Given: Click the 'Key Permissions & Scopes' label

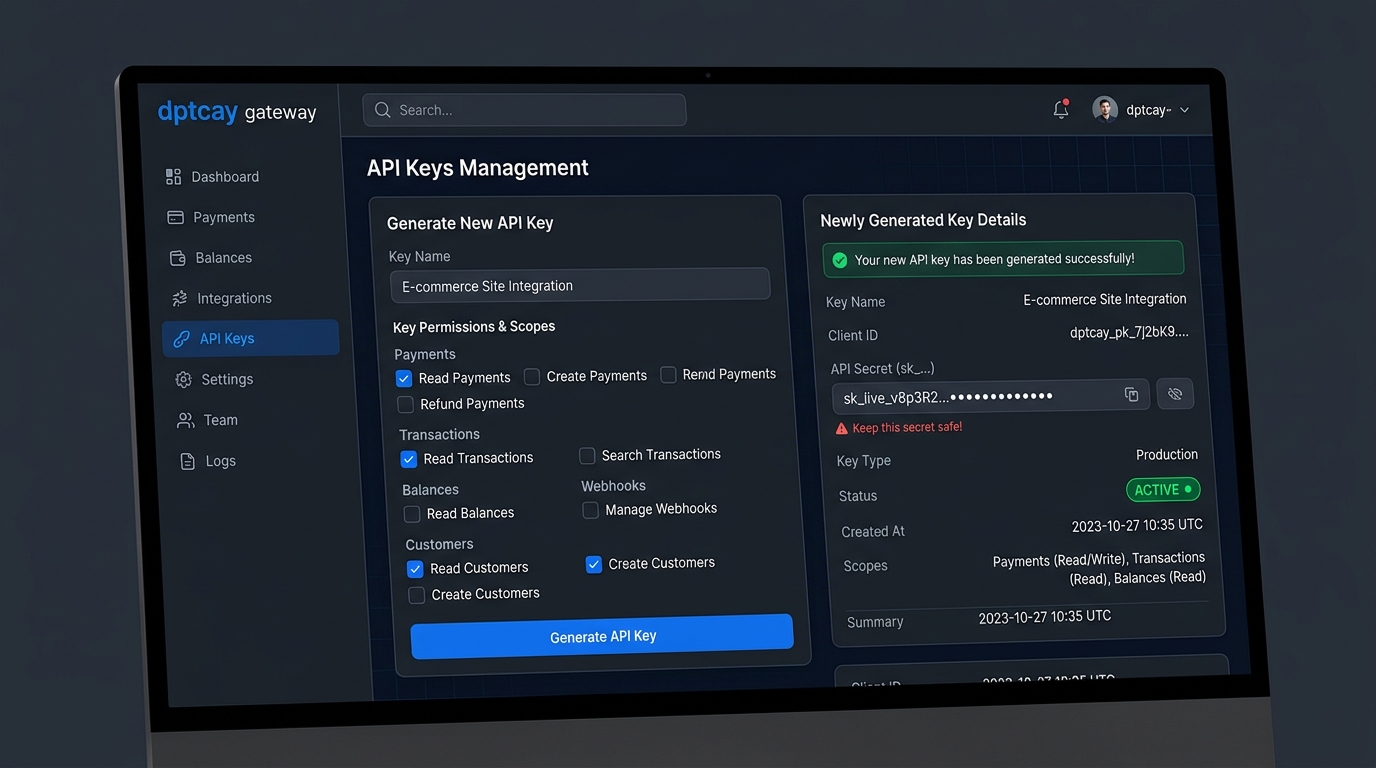Looking at the screenshot, I should (x=474, y=327).
